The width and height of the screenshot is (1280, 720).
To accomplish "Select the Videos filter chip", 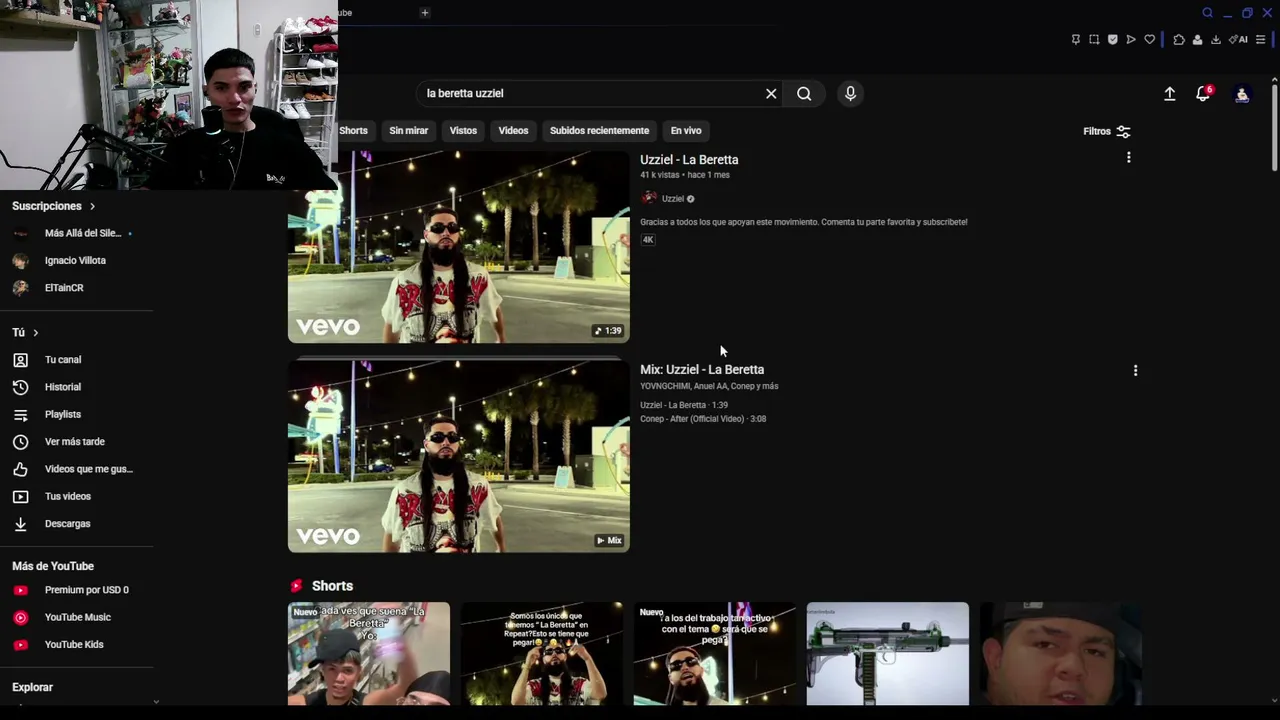I will 513,131.
